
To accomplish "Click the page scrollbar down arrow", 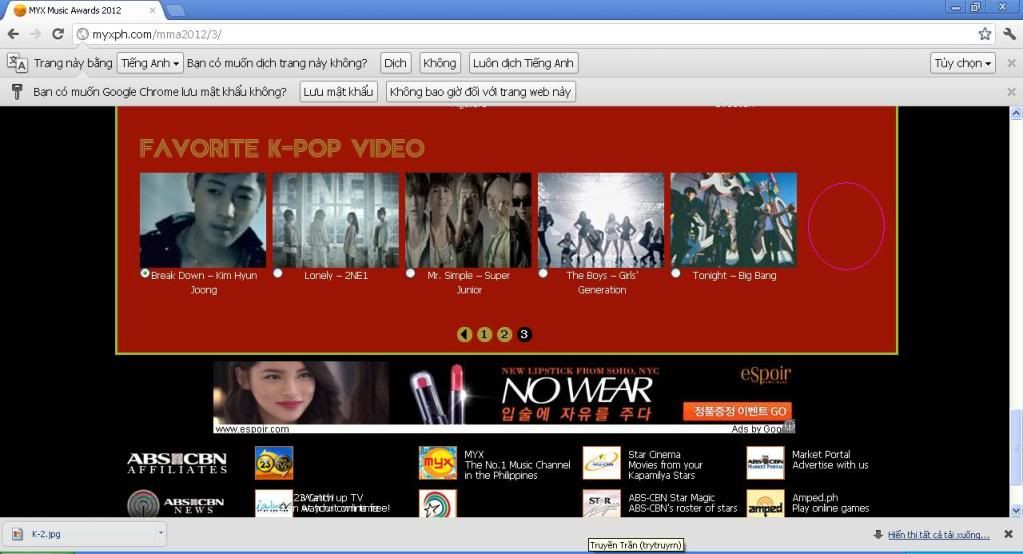I will pos(1016,511).
